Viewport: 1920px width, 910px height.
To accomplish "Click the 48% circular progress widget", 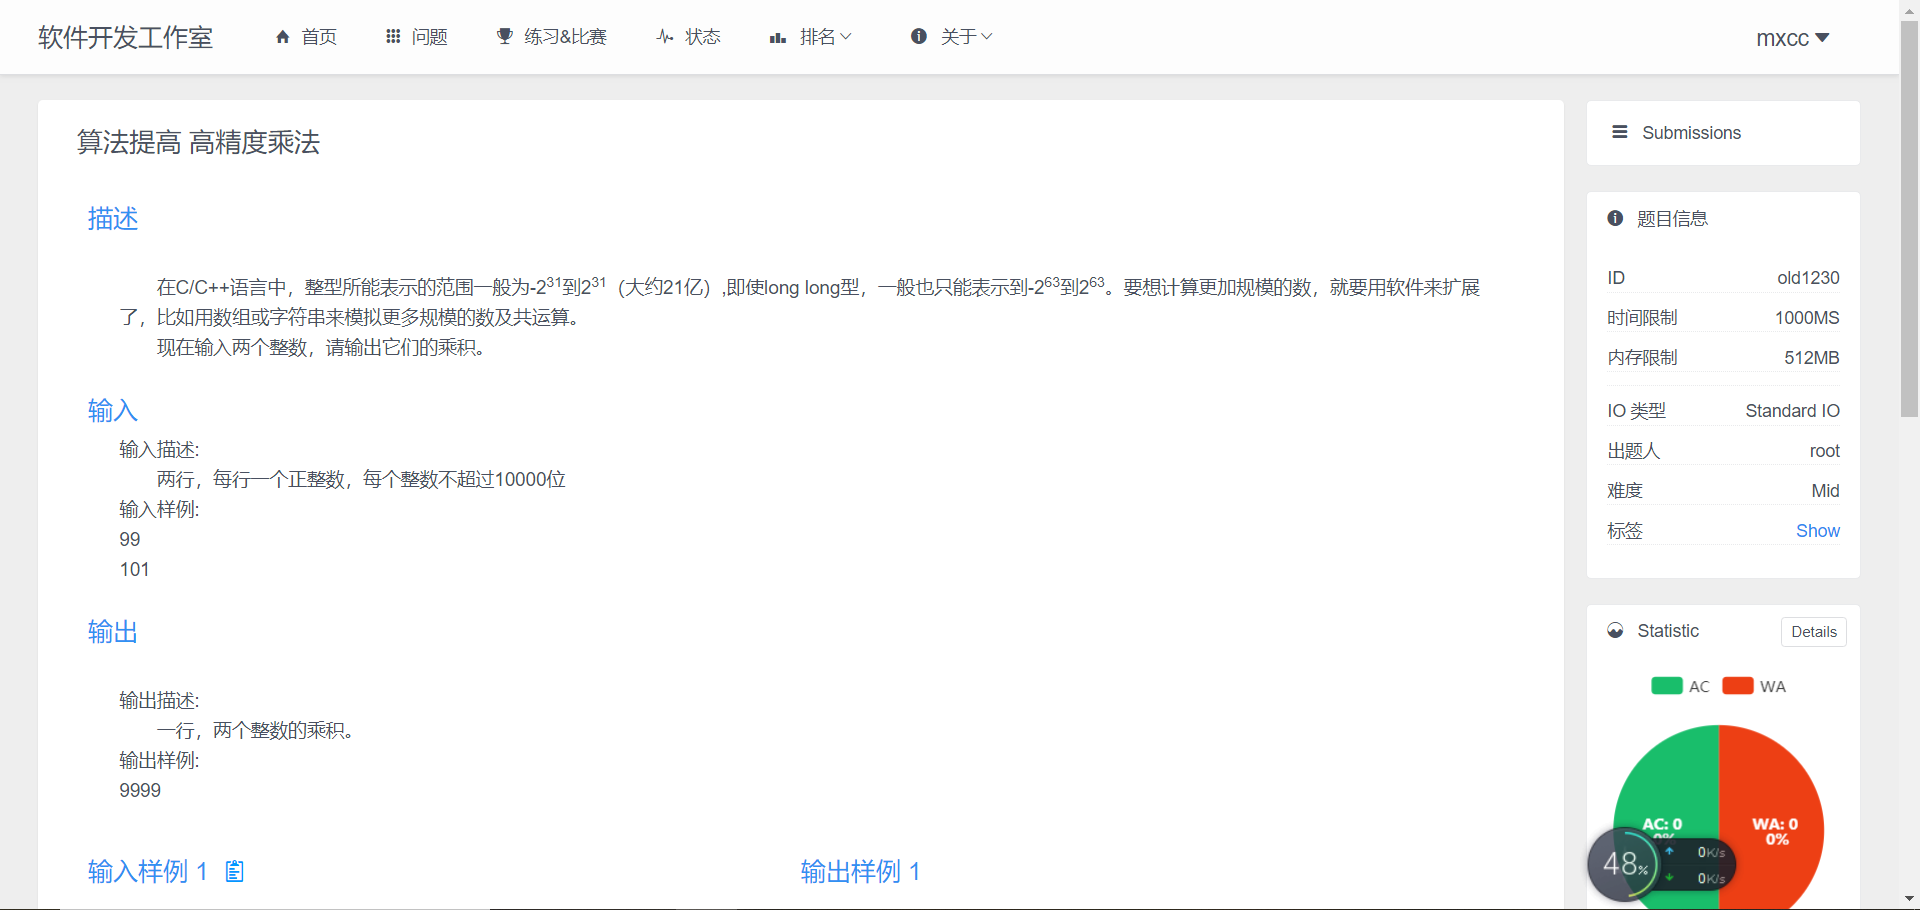I will [x=1623, y=864].
